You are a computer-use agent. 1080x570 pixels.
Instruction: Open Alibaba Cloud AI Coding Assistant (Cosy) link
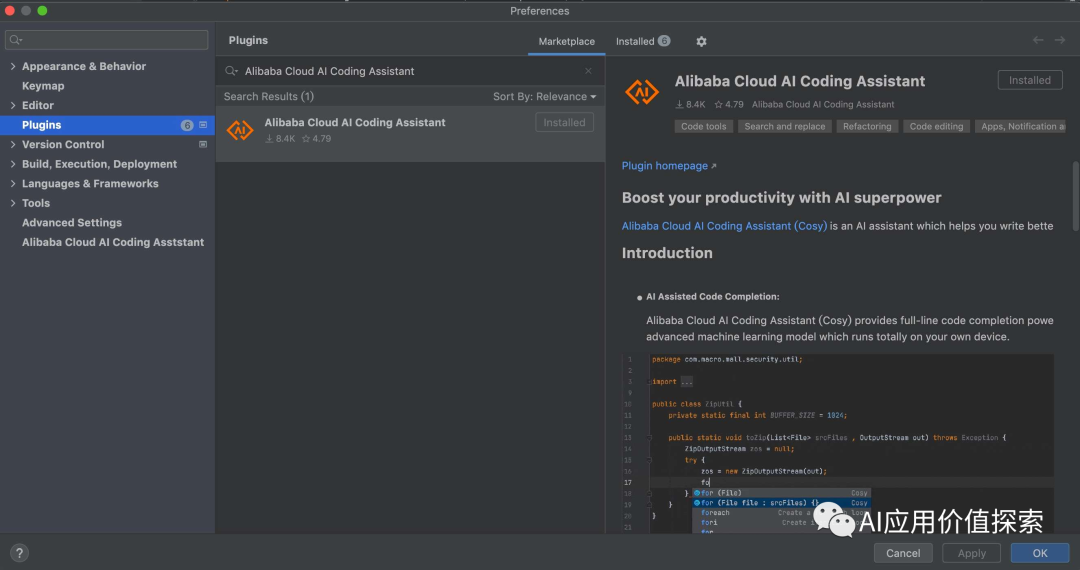[724, 226]
